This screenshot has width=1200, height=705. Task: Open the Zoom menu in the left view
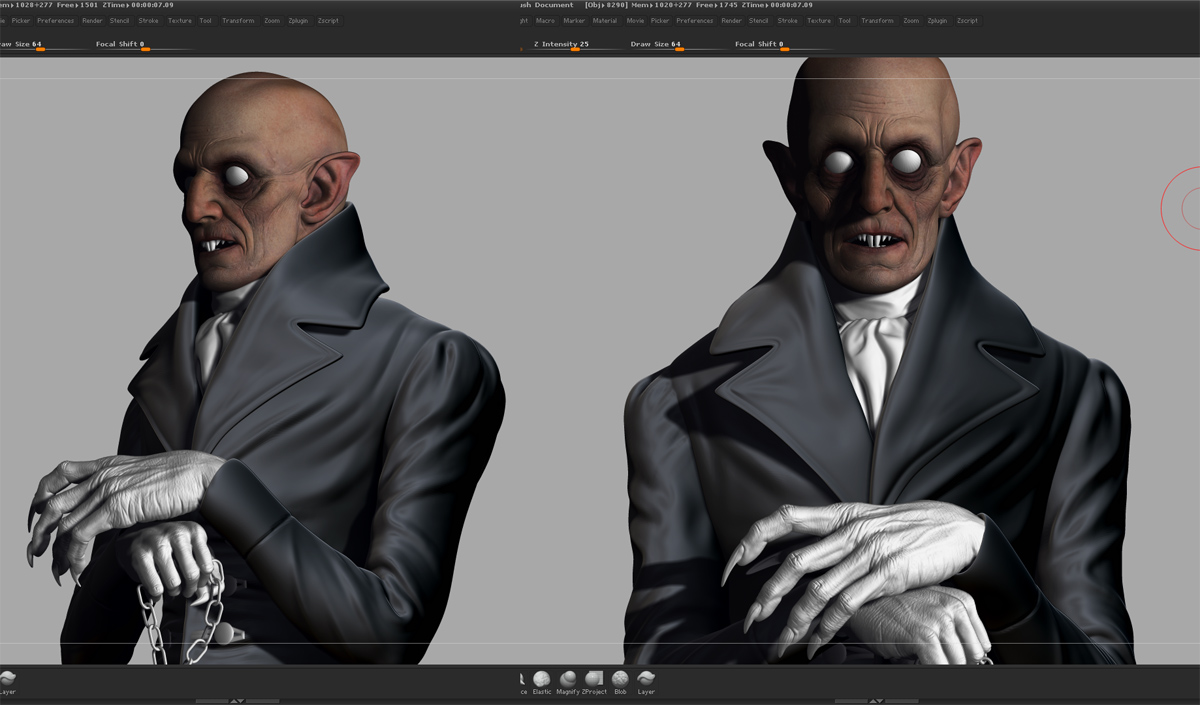coord(272,20)
